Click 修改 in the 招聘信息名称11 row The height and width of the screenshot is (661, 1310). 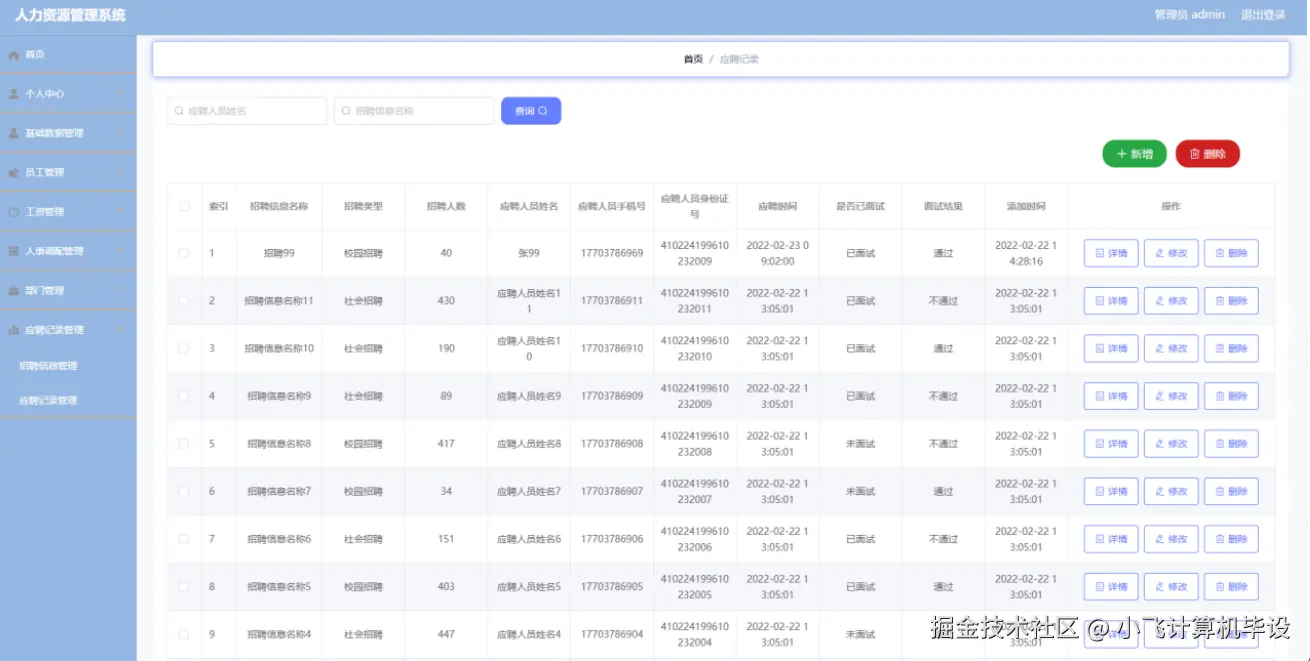coord(1171,301)
